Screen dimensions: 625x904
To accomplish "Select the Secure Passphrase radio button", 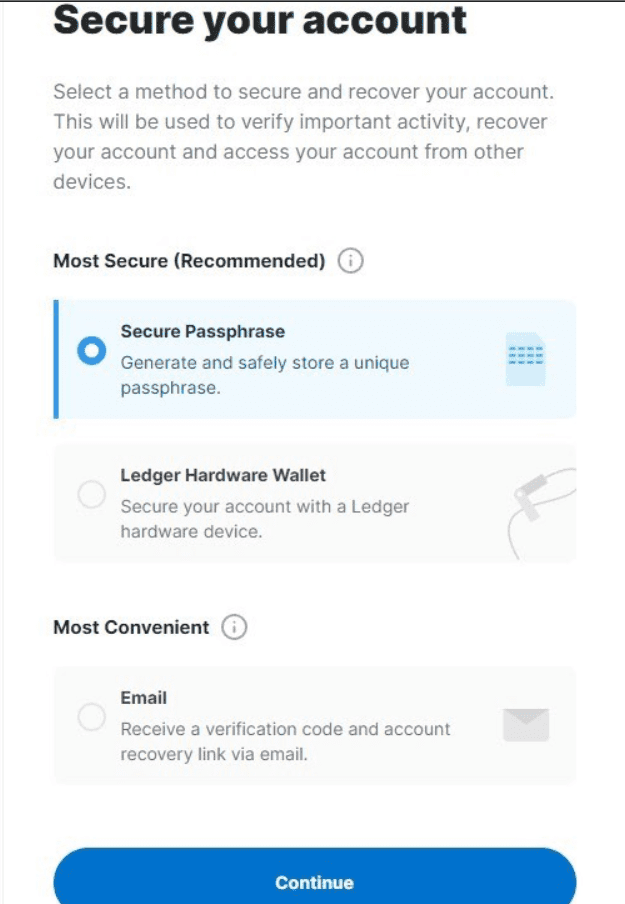I will (x=92, y=351).
